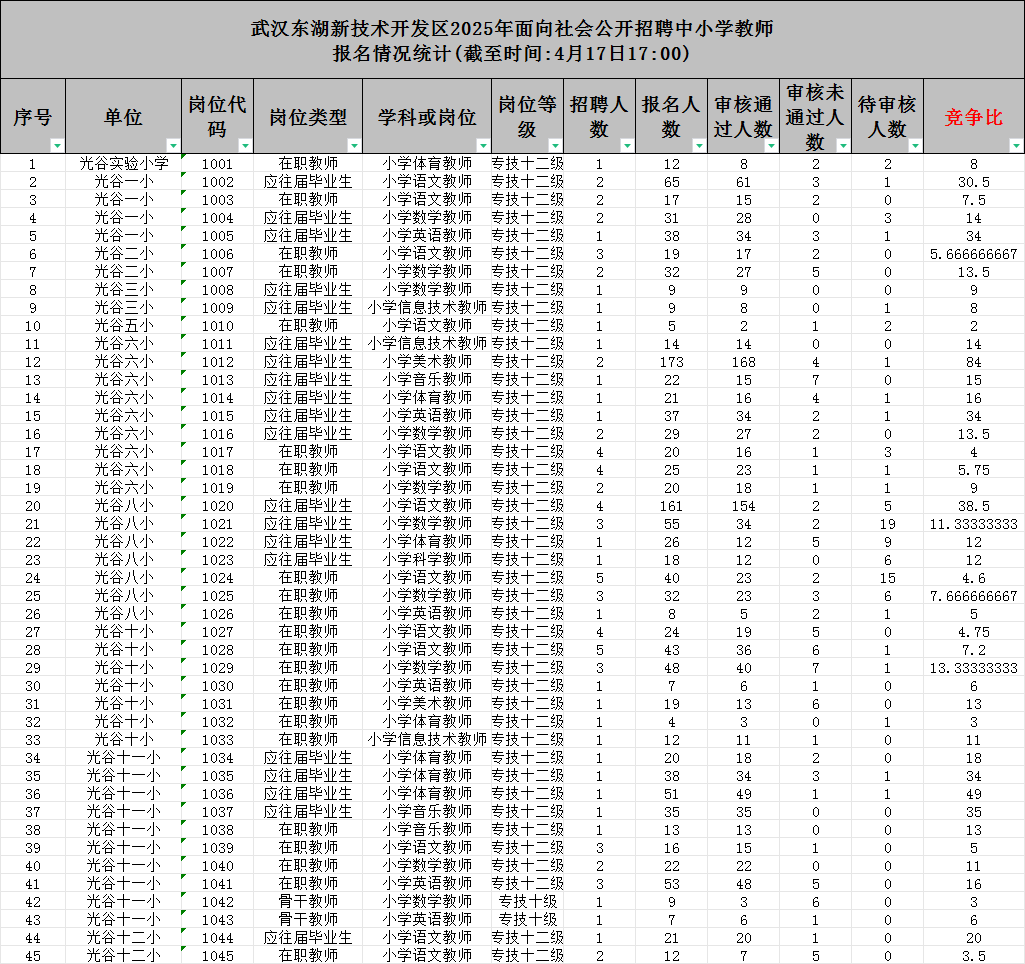Select pending review count cell 15
This screenshot has height=964, width=1025.
point(887,578)
